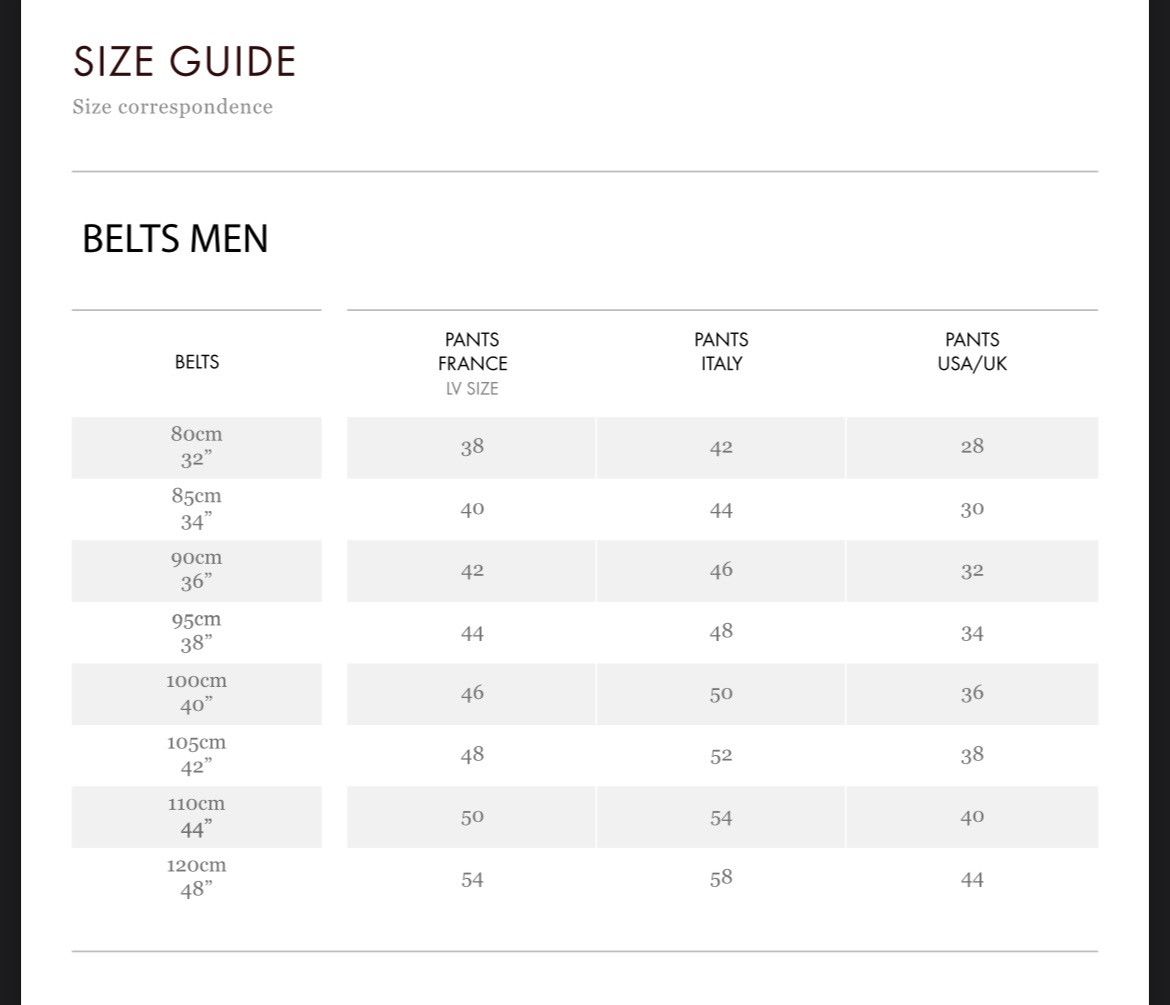Click the 85cm 34" belt size cell

tap(197, 509)
